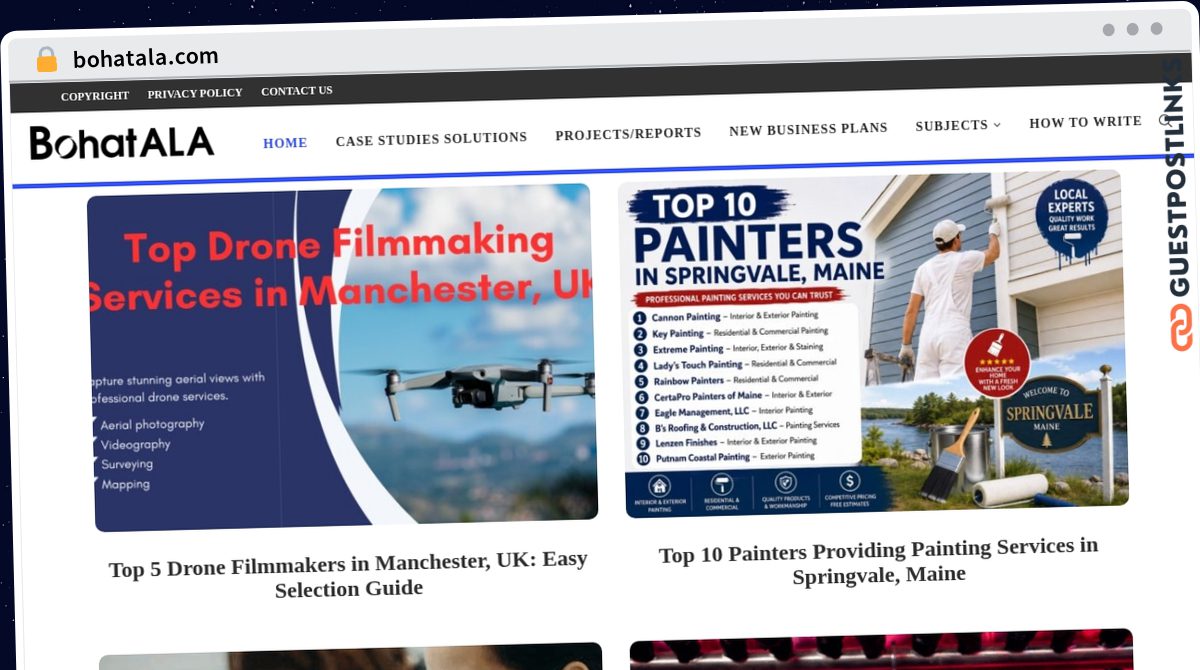Image resolution: width=1200 pixels, height=670 pixels.
Task: Open the Copyright page link
Action: 95,96
